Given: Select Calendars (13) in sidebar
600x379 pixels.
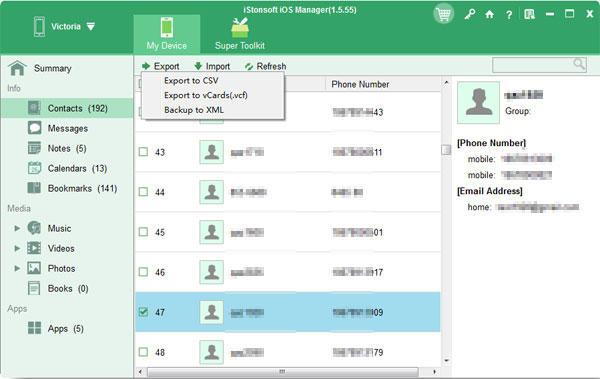Looking at the screenshot, I should pyautogui.click(x=67, y=168).
